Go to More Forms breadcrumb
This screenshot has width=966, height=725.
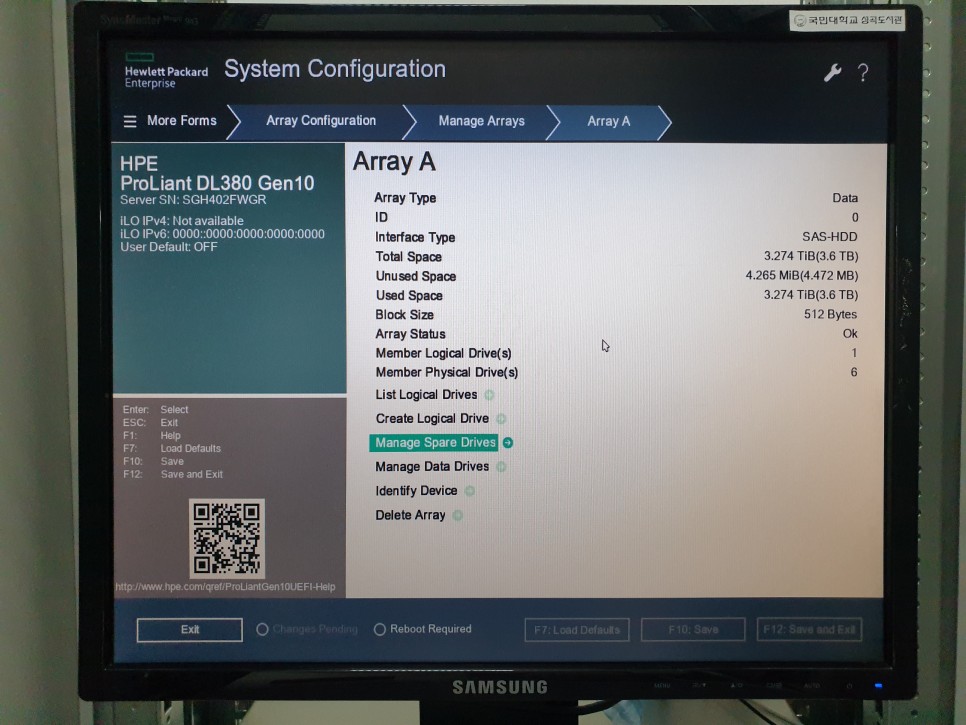pos(182,121)
